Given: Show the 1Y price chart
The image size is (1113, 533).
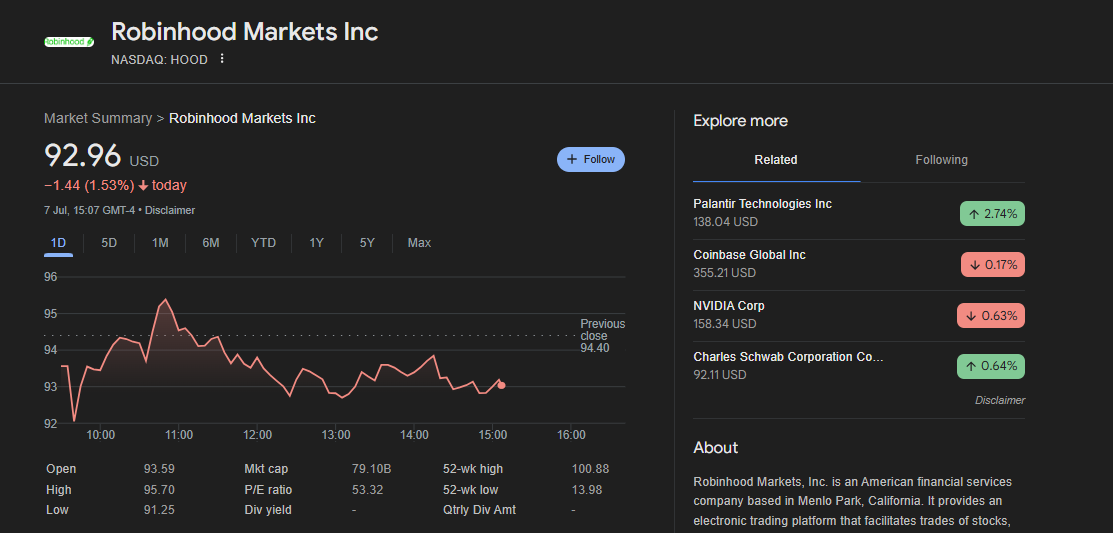Looking at the screenshot, I should 316,243.
